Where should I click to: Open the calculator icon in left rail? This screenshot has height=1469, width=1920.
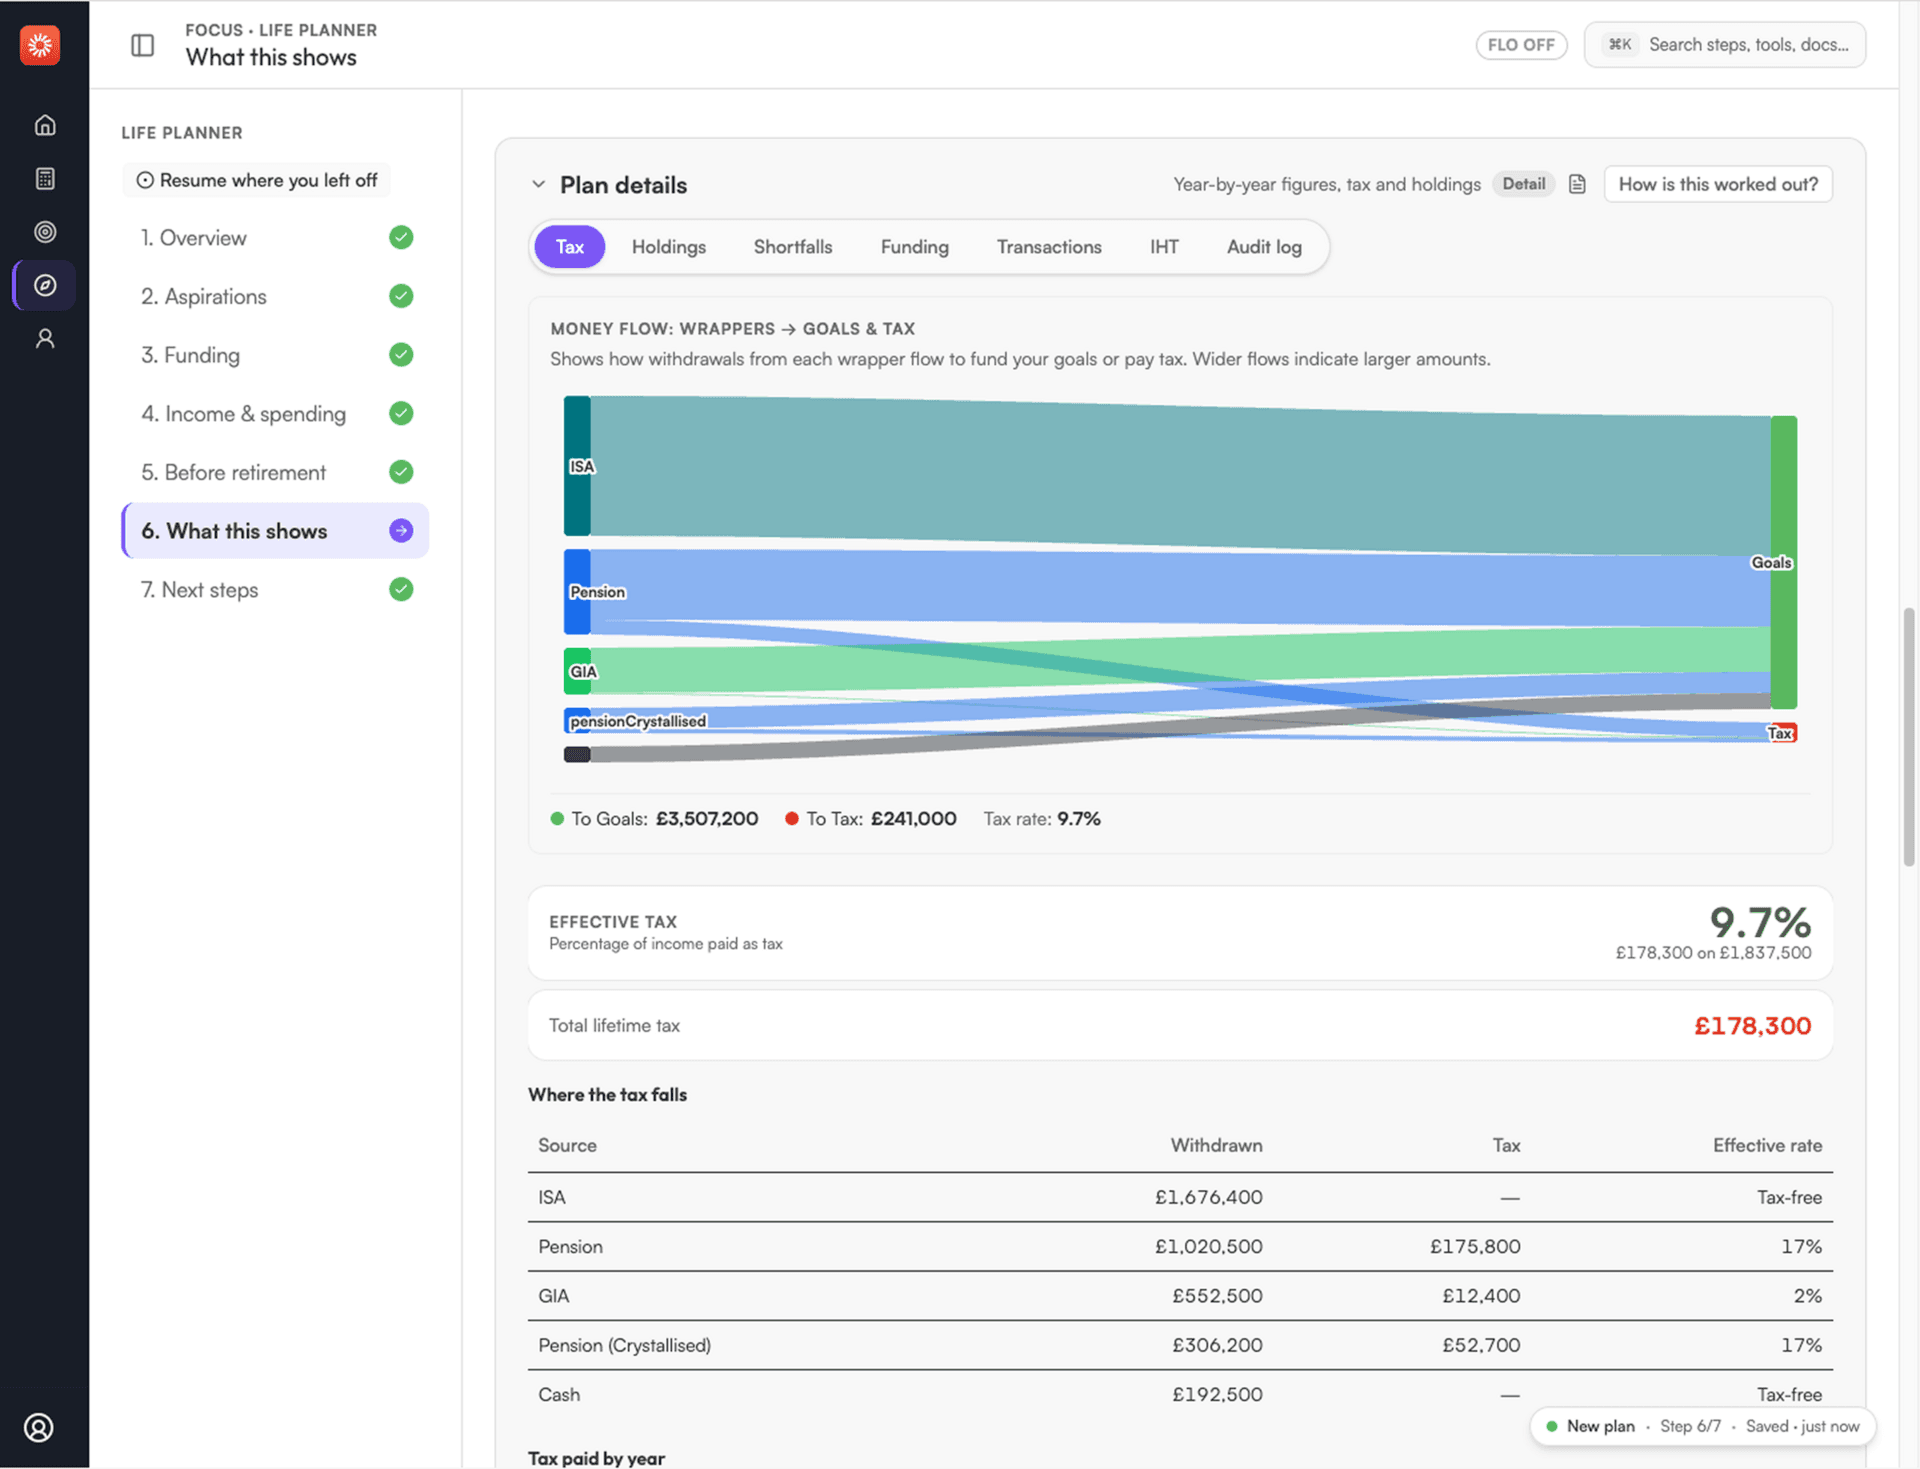tap(45, 179)
